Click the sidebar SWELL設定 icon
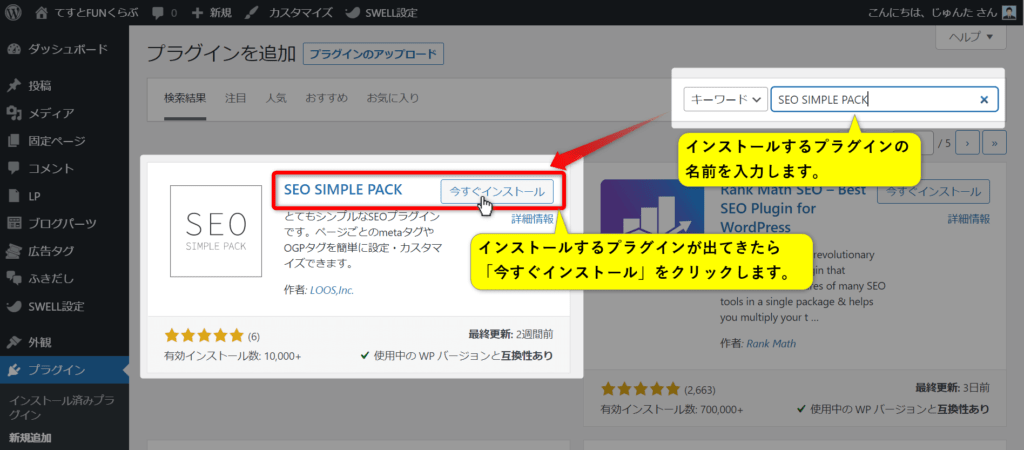 point(14,306)
